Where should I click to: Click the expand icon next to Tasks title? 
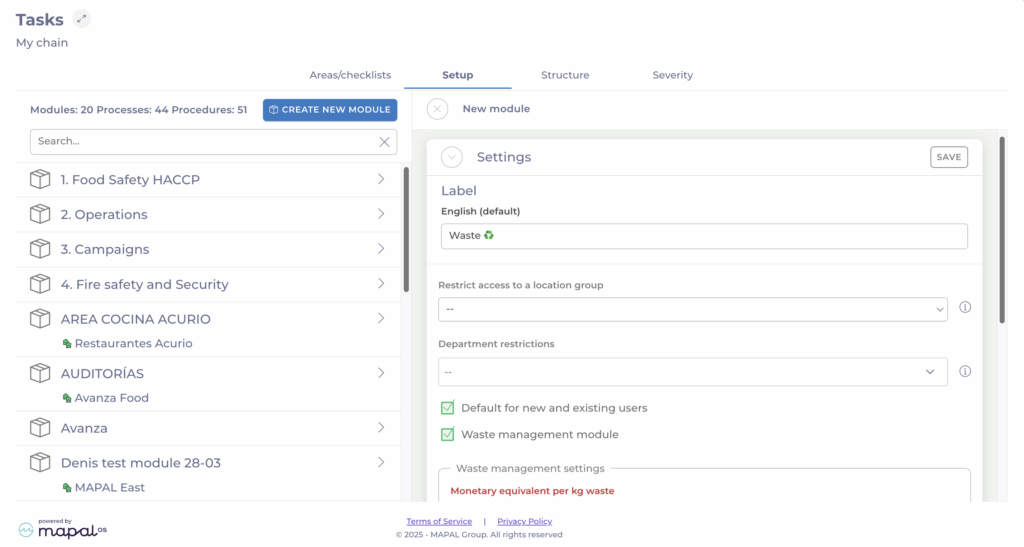pyautogui.click(x=82, y=19)
